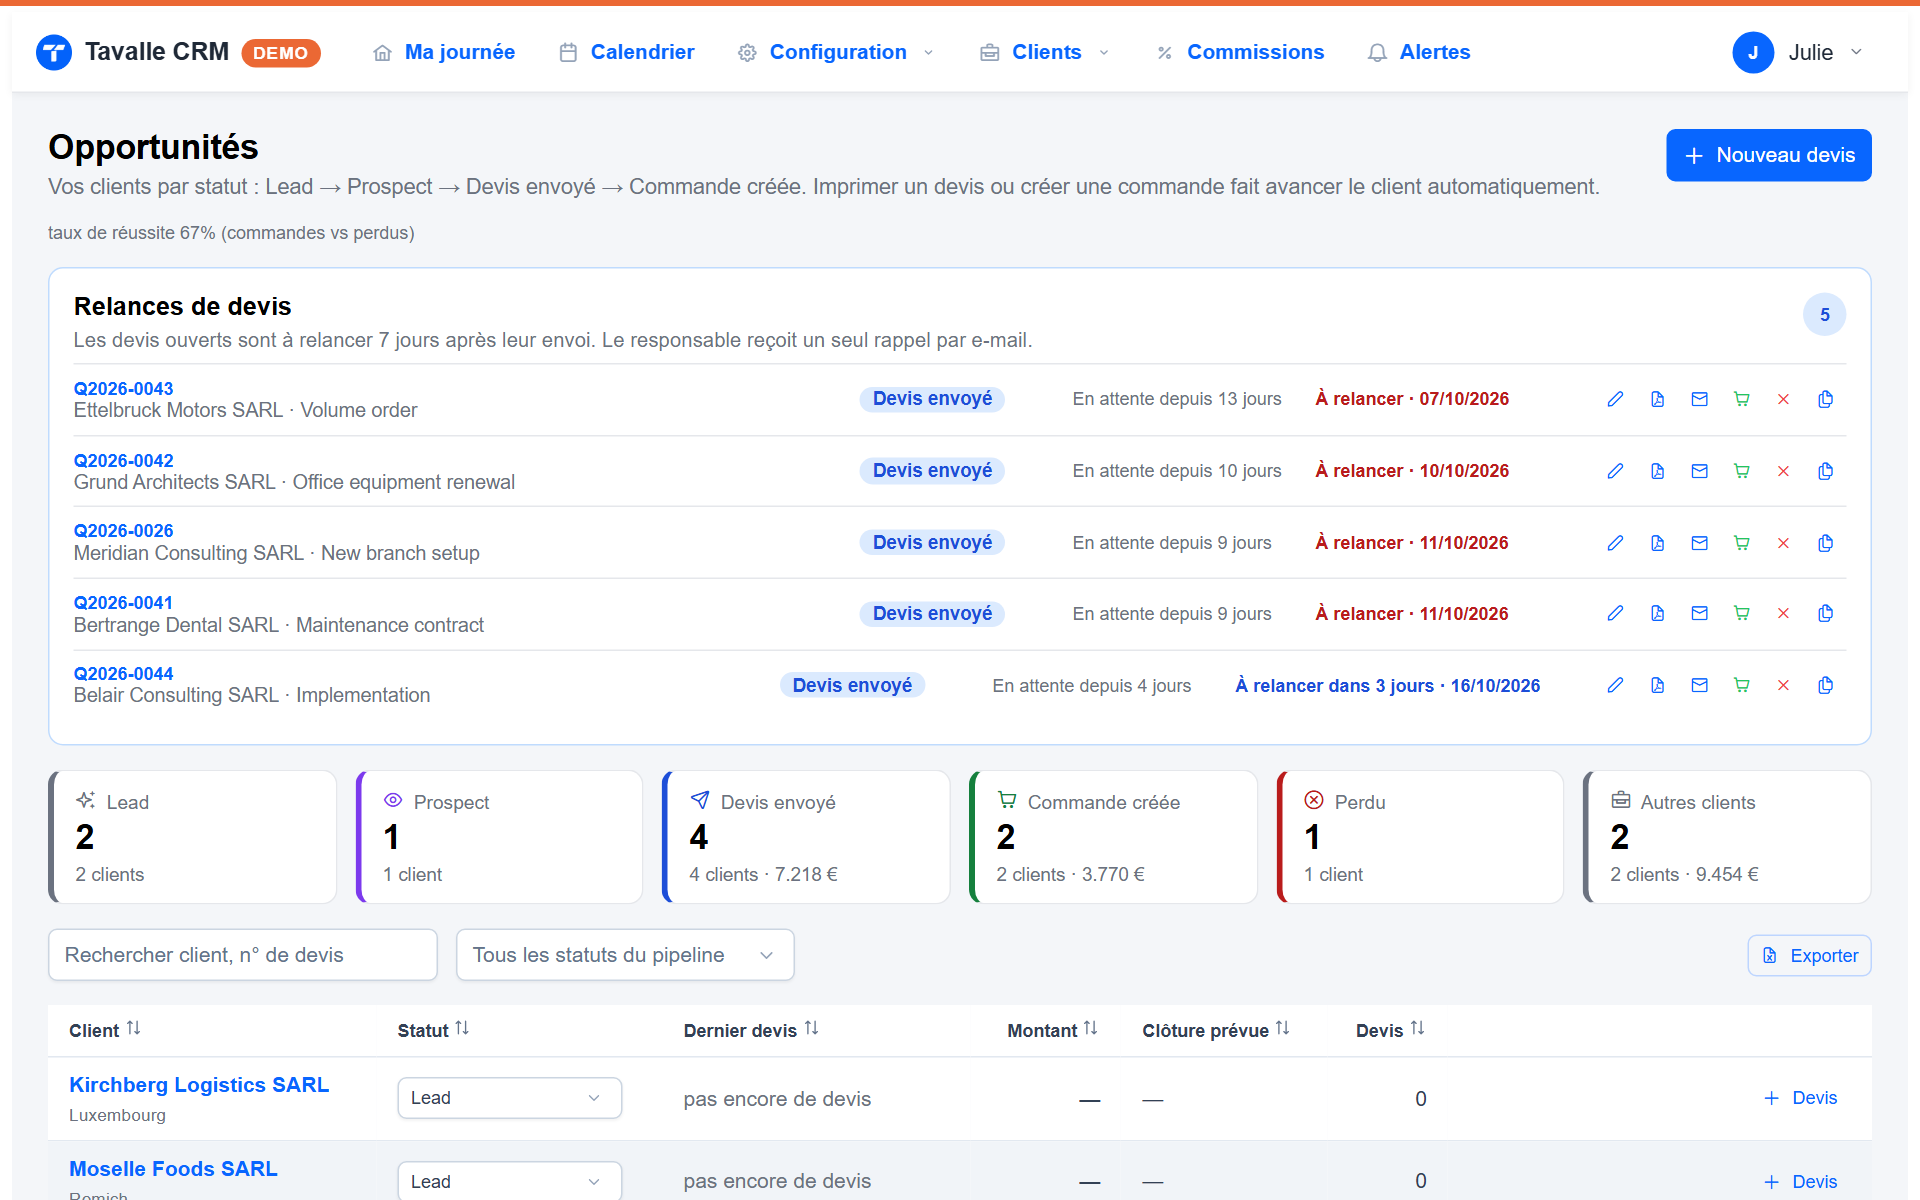Open the Calendrier page
This screenshot has width=1920, height=1200.
click(627, 52)
